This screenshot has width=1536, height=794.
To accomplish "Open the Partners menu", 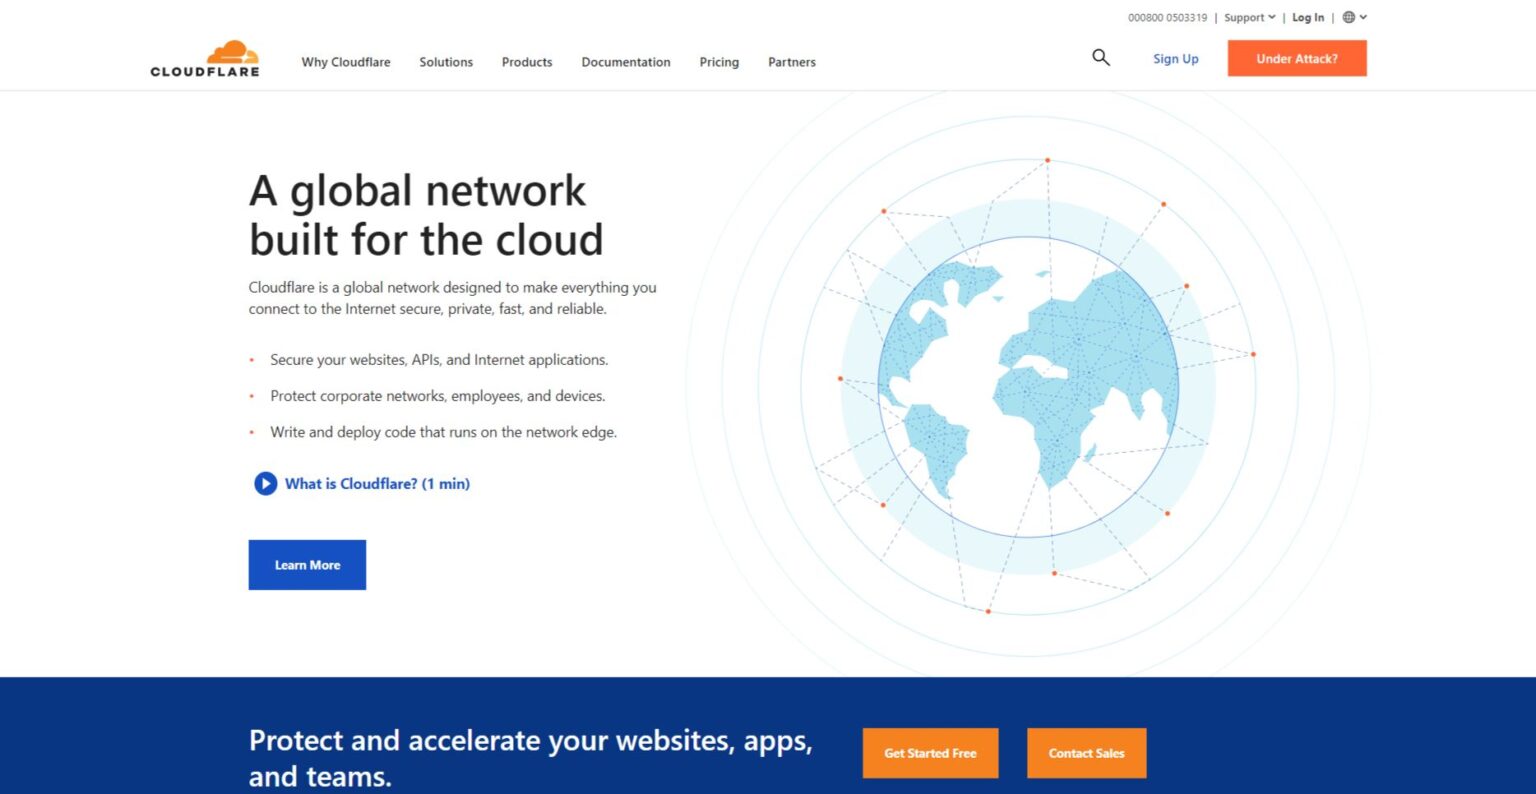I will 792,62.
